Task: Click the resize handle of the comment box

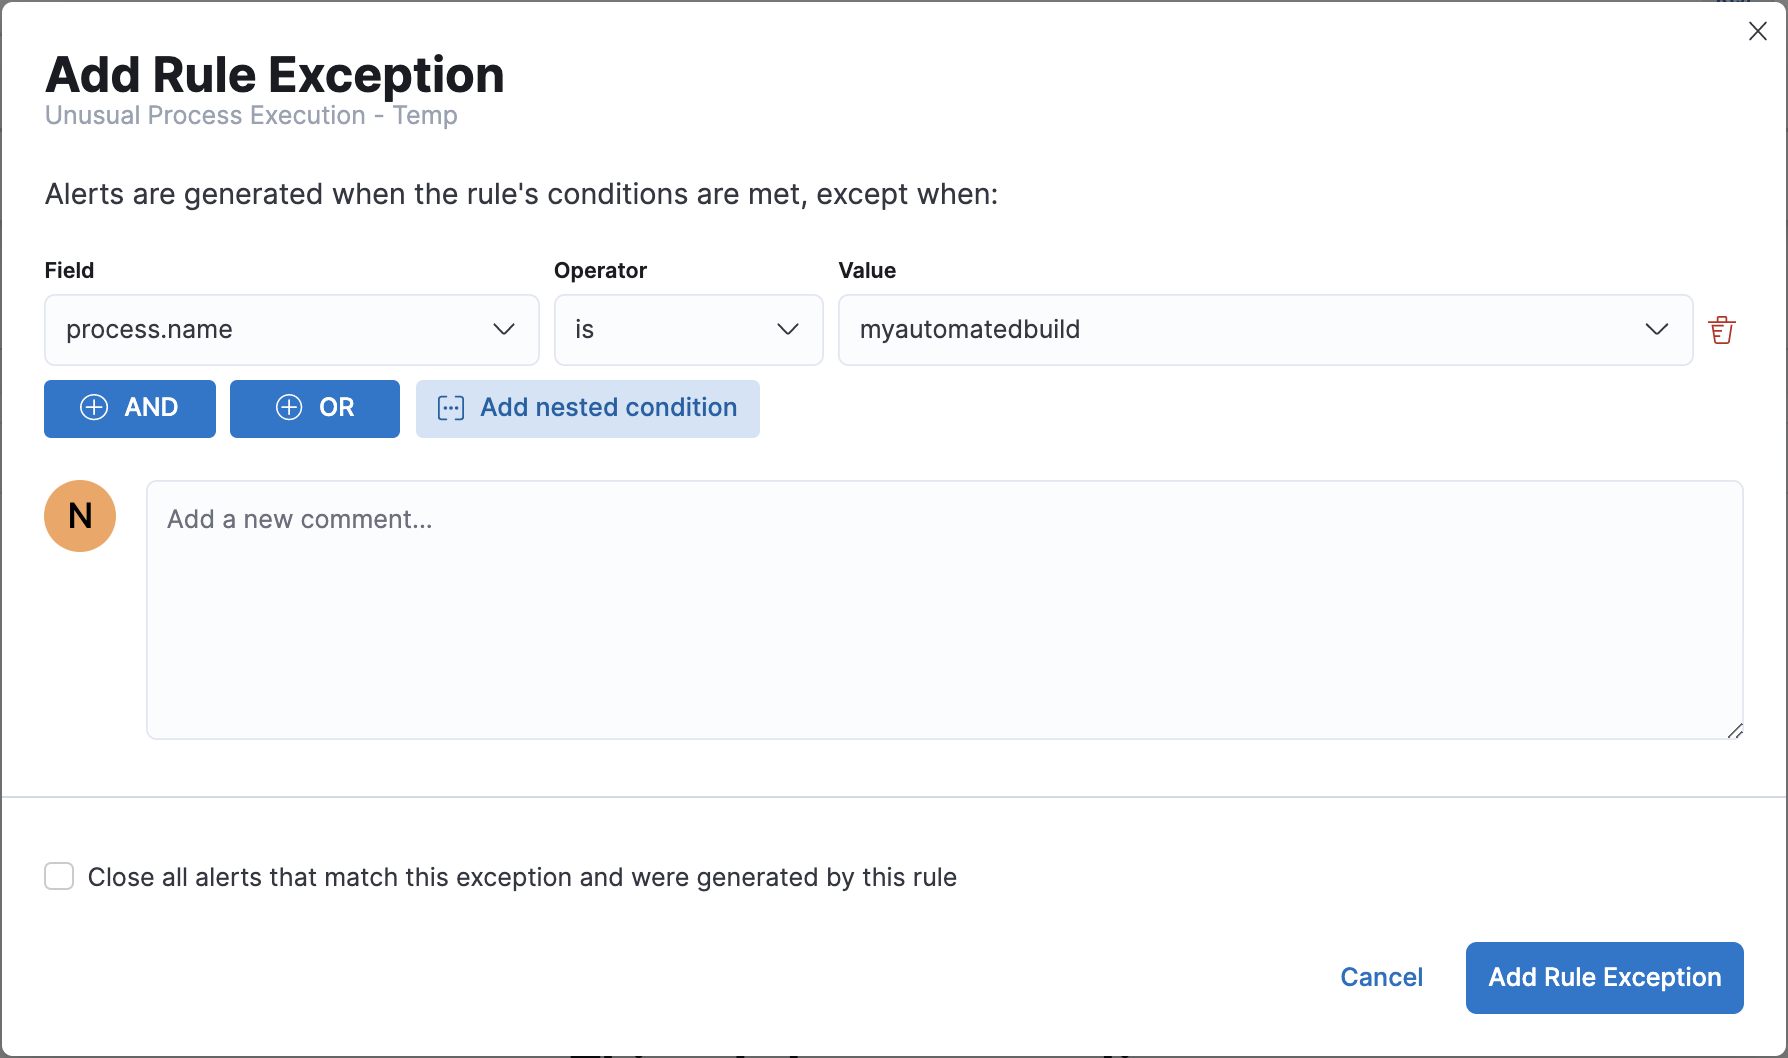Action: (1735, 731)
